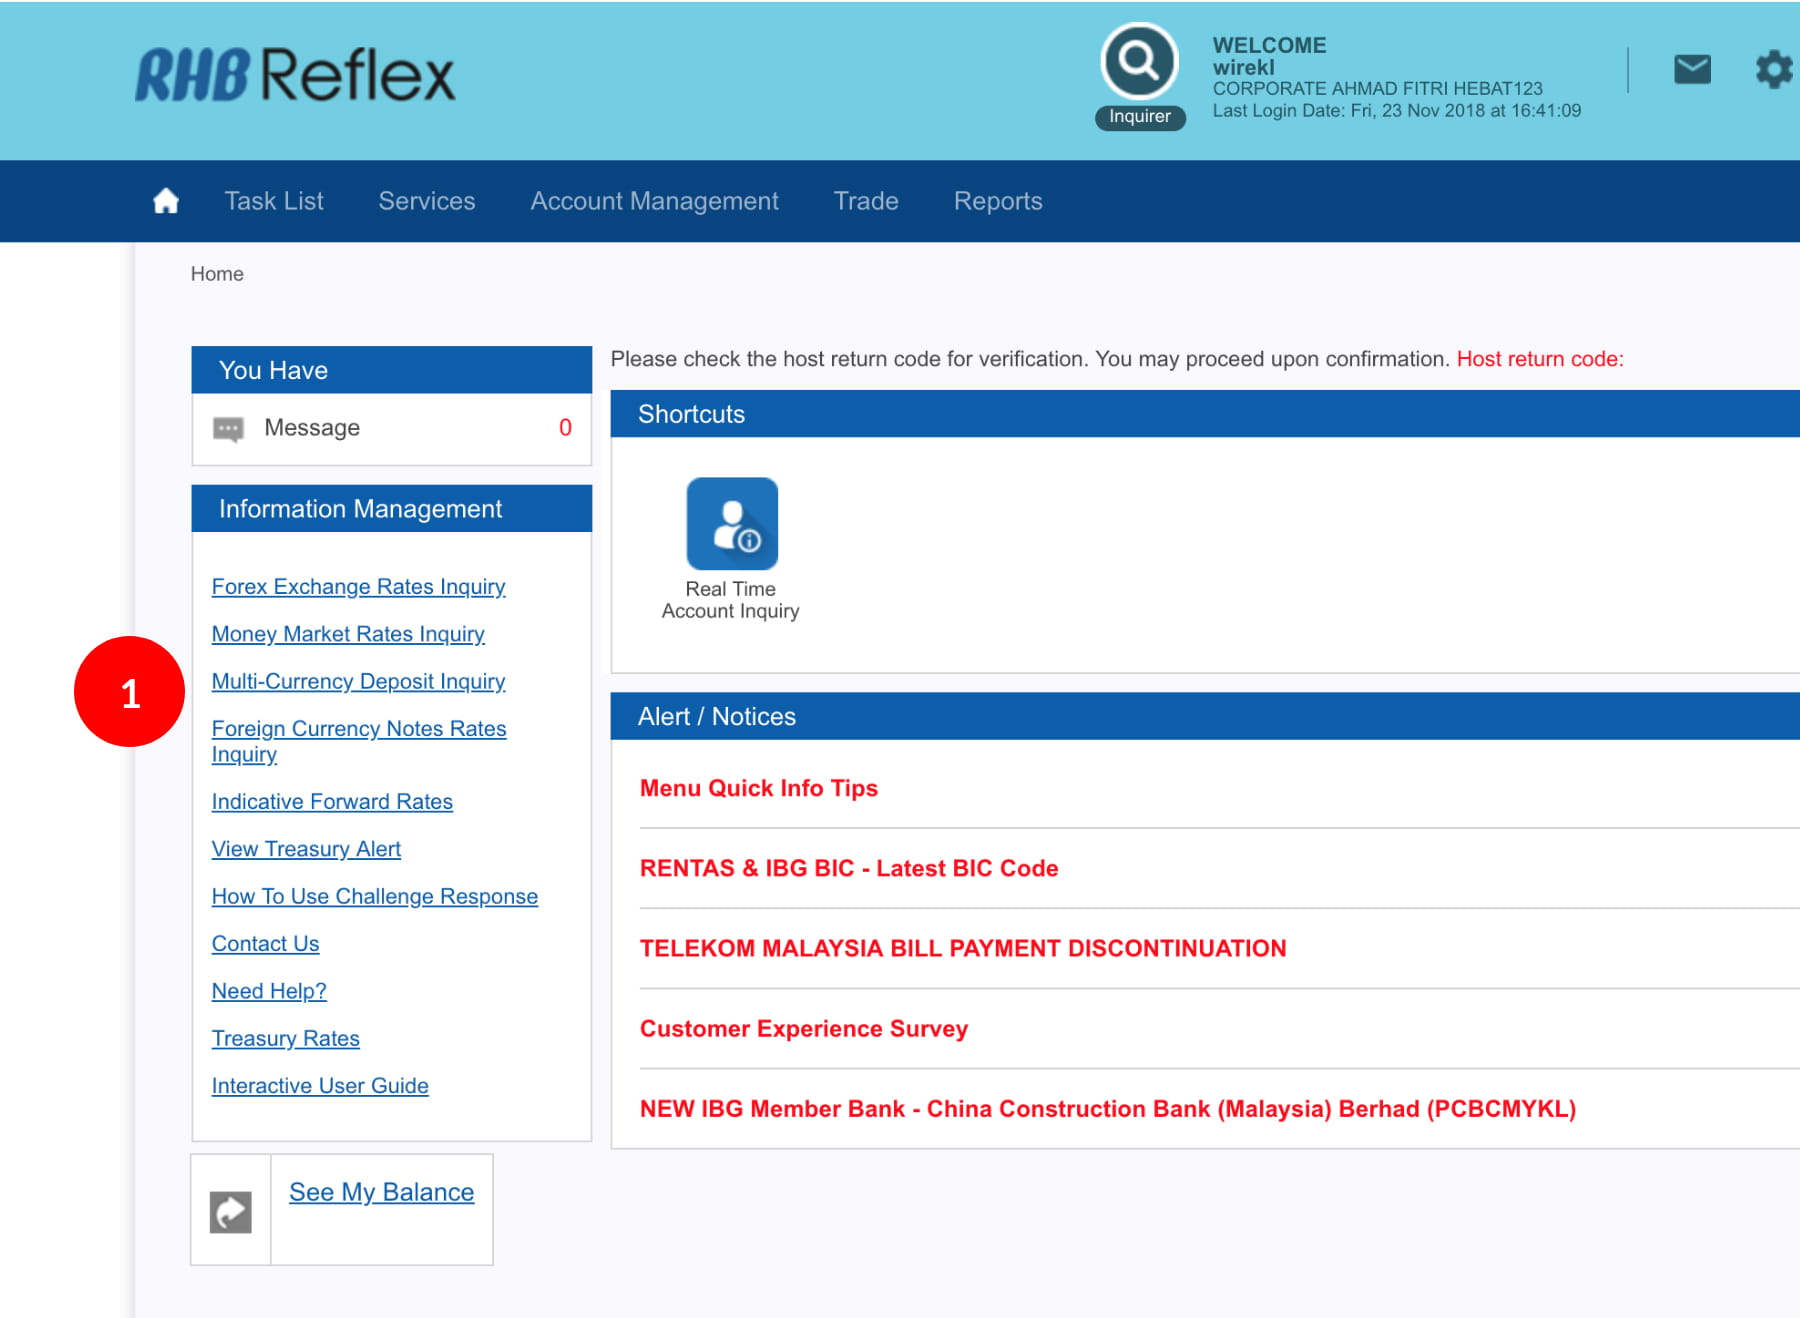Click the unread message count number

(565, 428)
